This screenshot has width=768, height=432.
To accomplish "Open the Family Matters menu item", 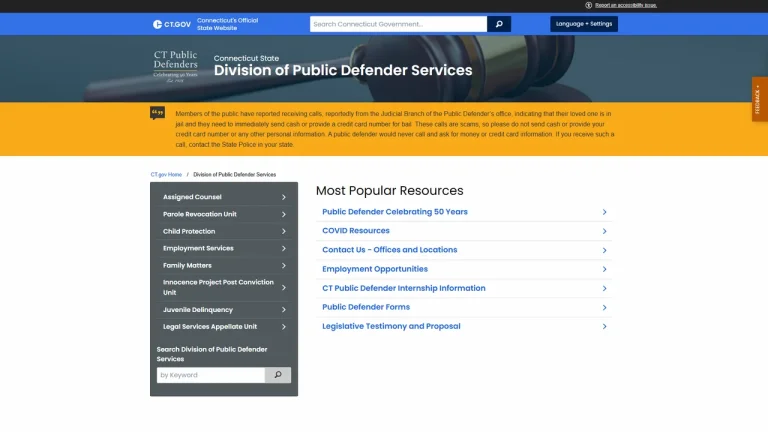I will 187,265.
